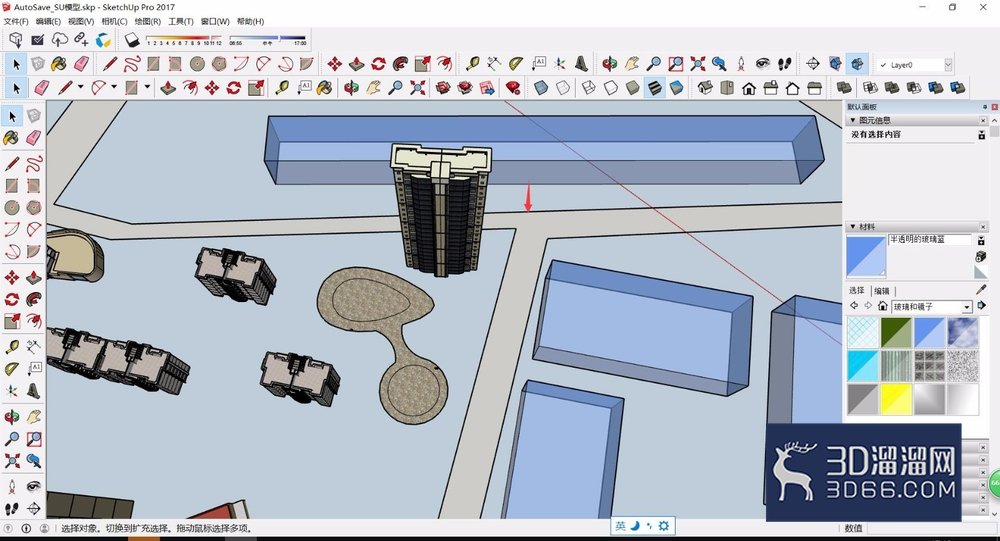Edit the material name field 半透明的玻璃蓝
Screen dimensions: 1000x541
[x=929, y=239]
